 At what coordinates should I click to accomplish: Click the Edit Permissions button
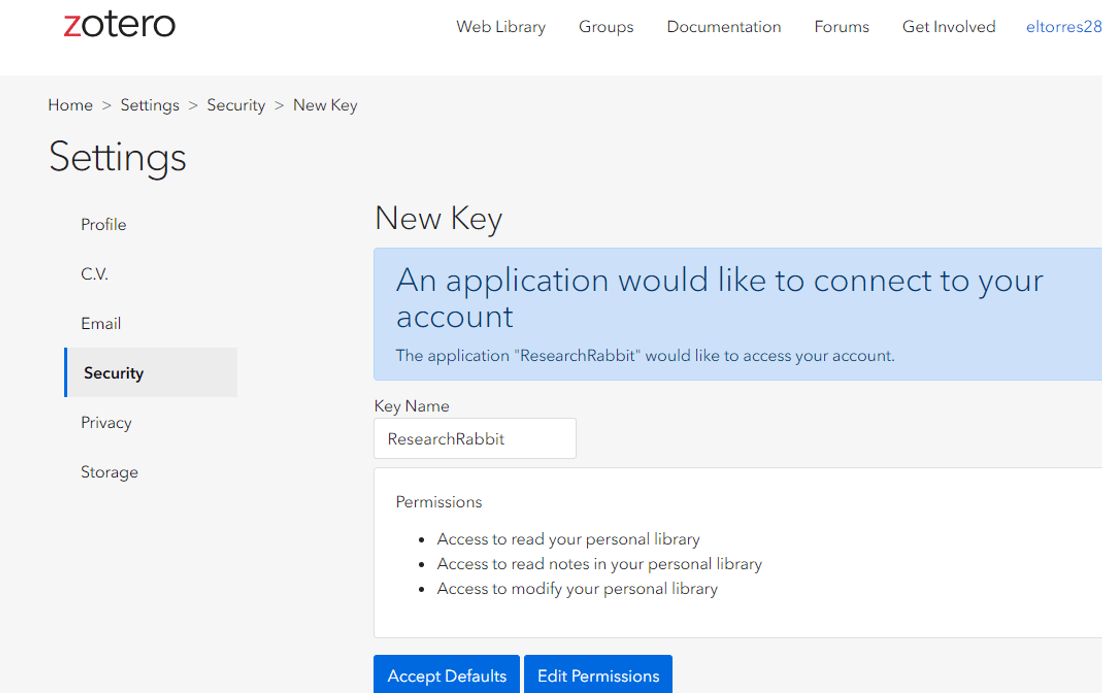pyautogui.click(x=598, y=675)
